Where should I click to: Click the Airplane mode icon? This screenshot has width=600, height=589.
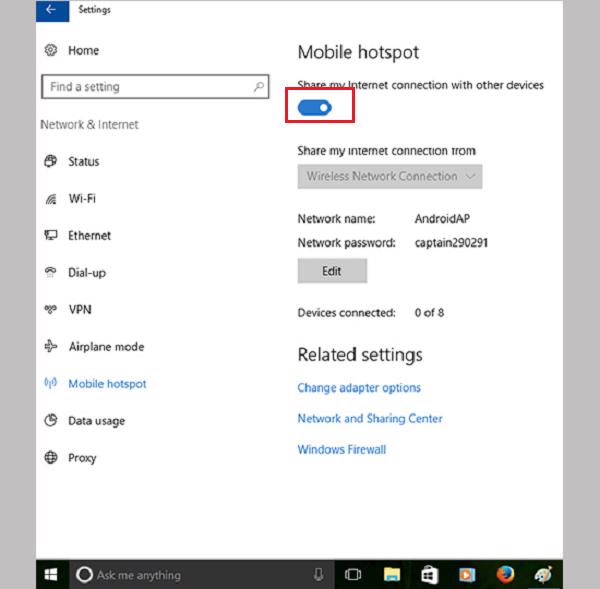tap(50, 347)
